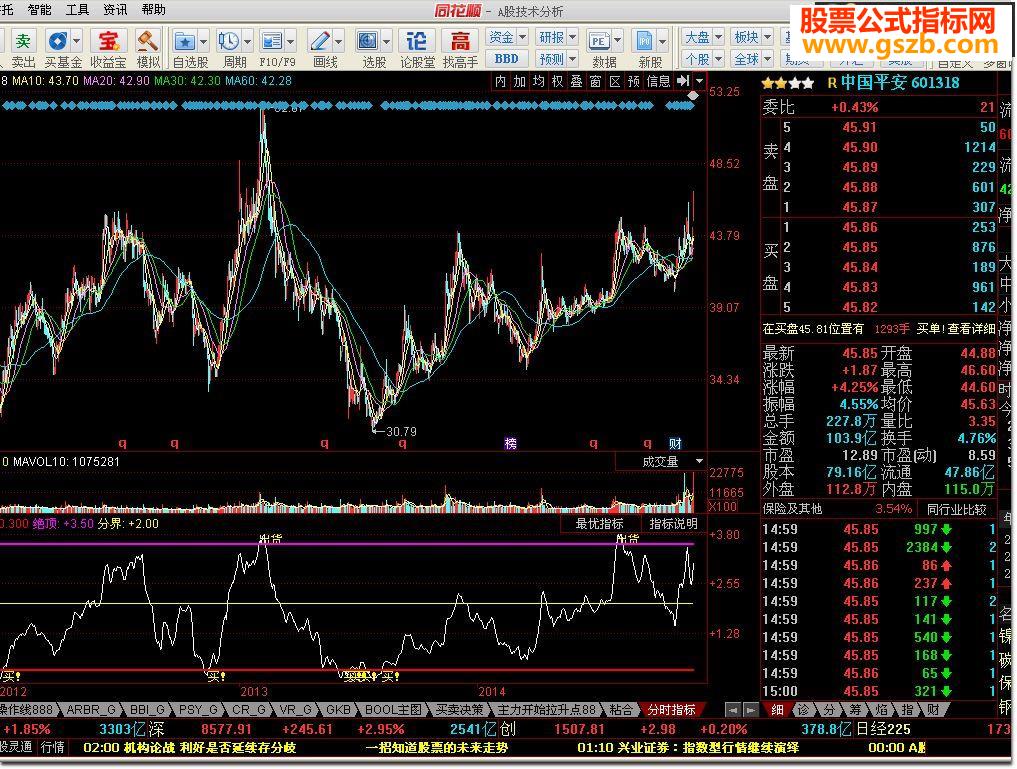Click the 榜 marker on the K-line chart
Image resolution: width=1017 pixels, height=769 pixels.
(x=510, y=444)
